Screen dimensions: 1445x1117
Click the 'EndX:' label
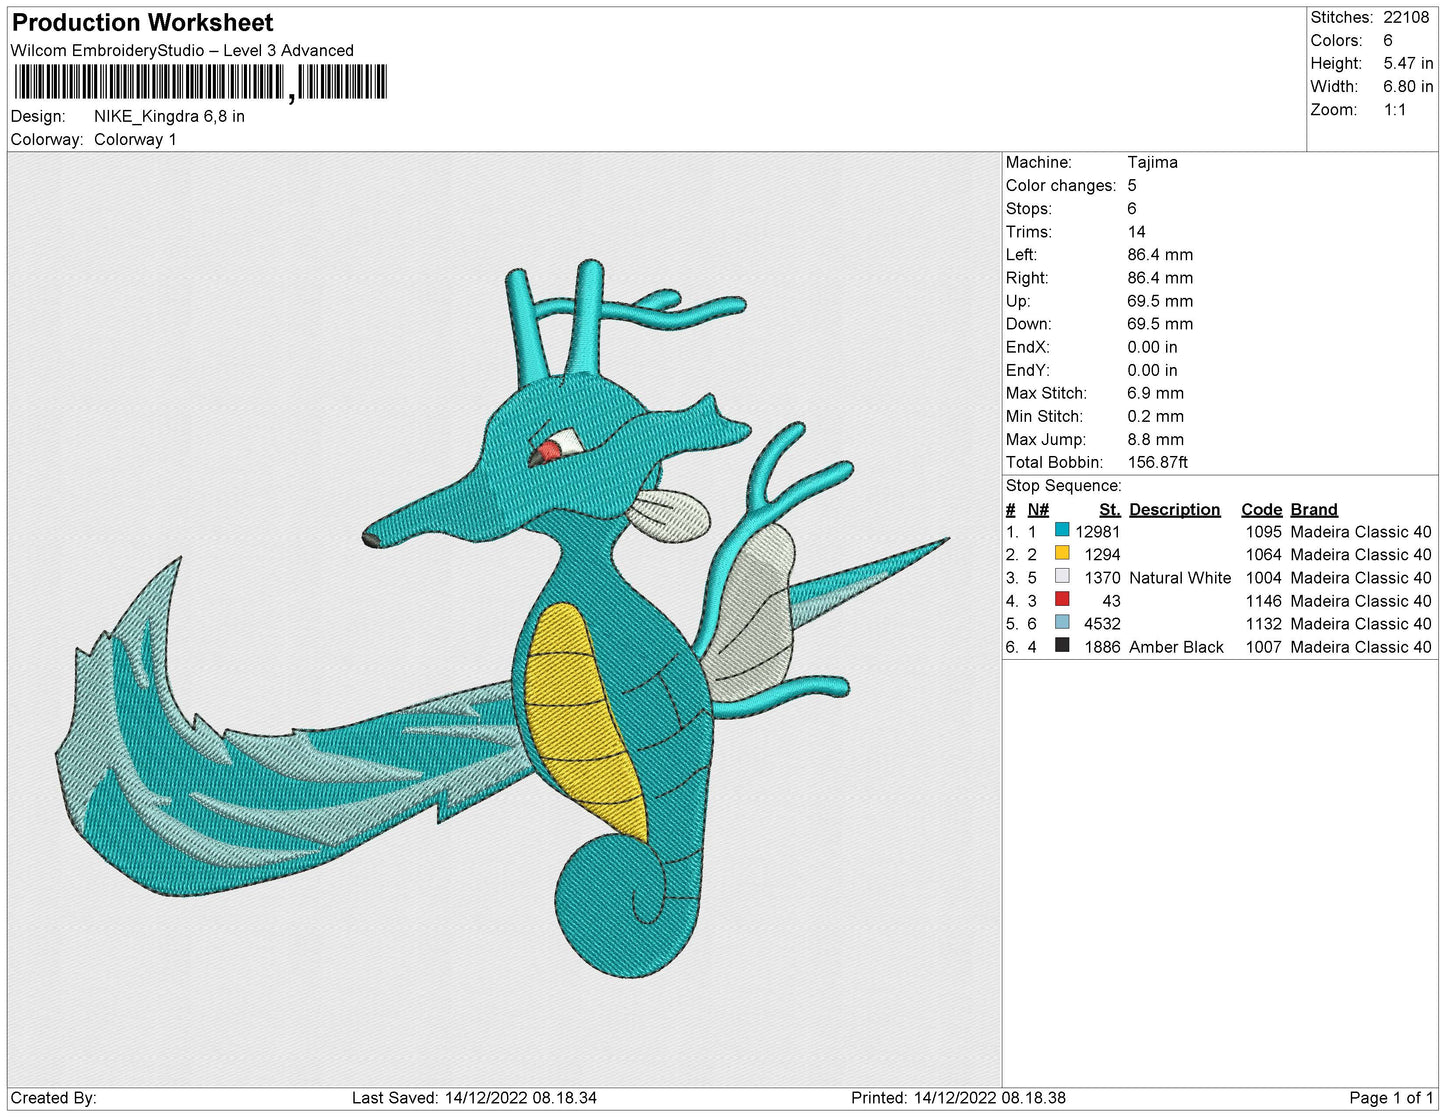pyautogui.click(x=1027, y=347)
